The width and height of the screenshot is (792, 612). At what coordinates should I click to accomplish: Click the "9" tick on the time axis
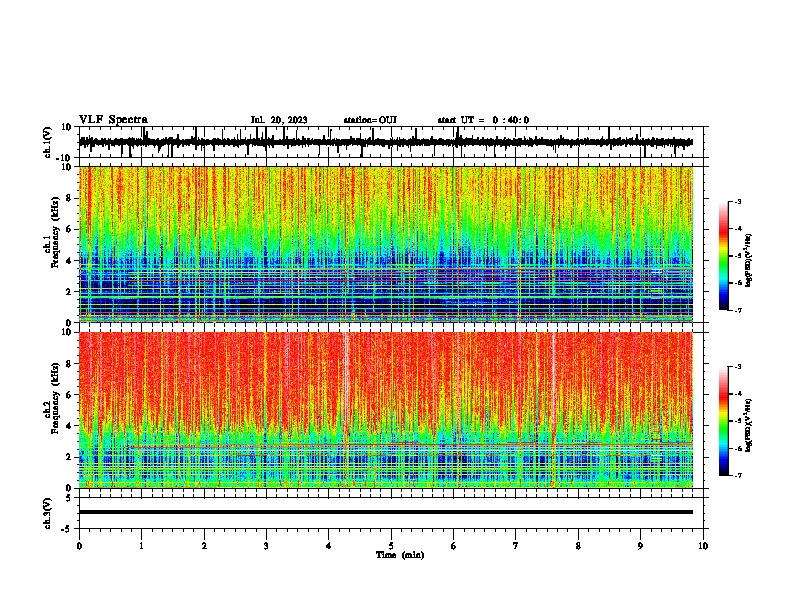[x=640, y=546]
